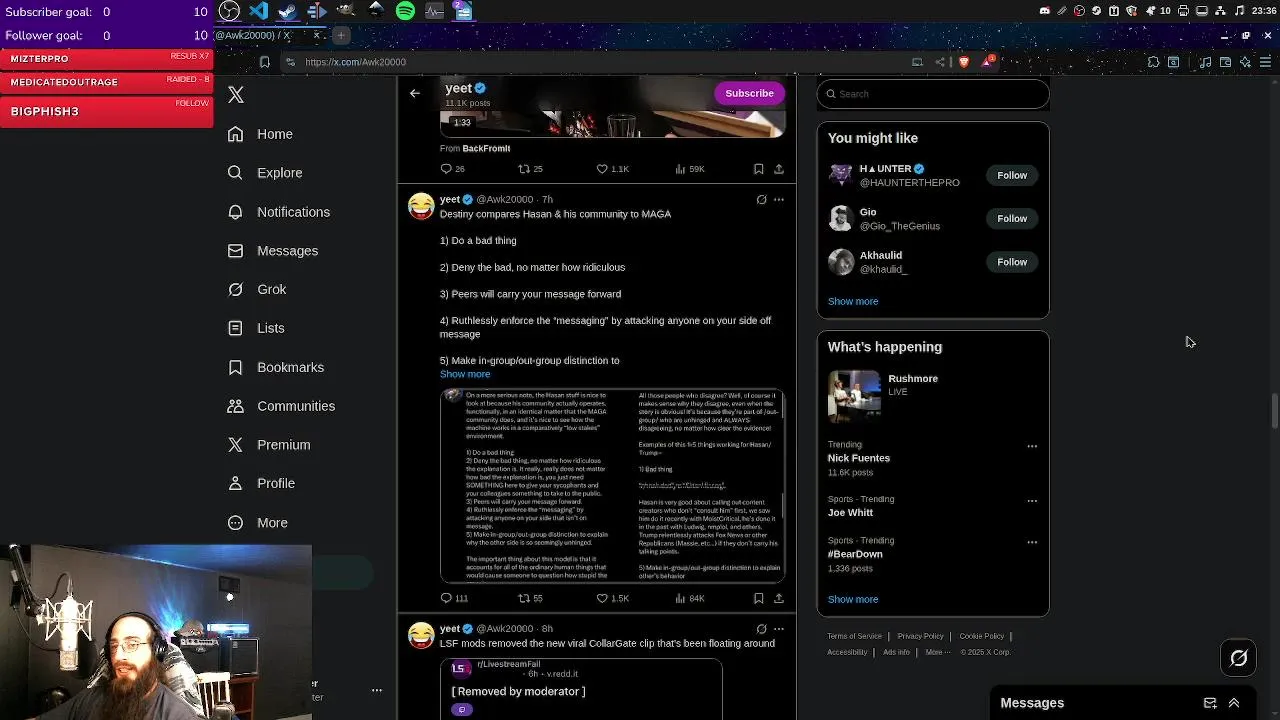Open the browser hamburger menu
Image resolution: width=1280 pixels, height=720 pixels.
tap(1265, 62)
